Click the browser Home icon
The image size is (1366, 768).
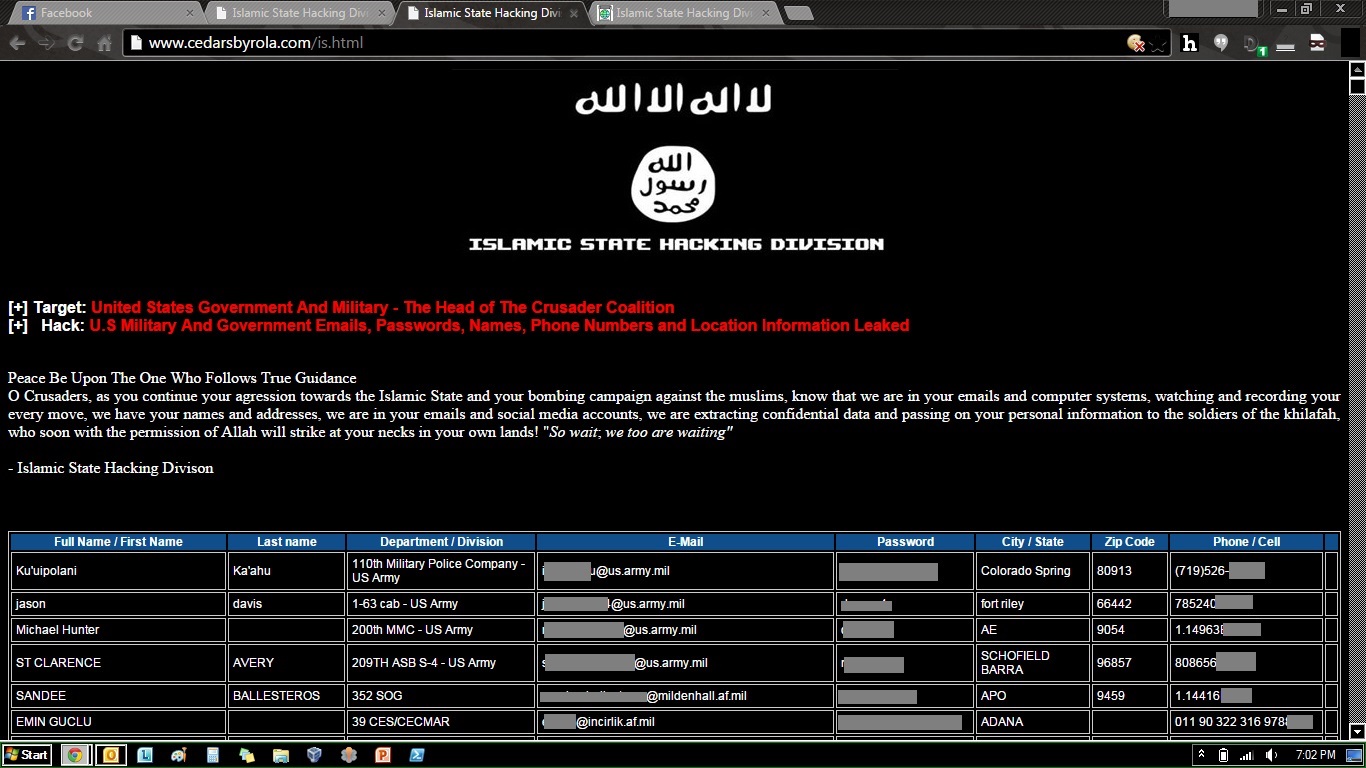(x=103, y=43)
